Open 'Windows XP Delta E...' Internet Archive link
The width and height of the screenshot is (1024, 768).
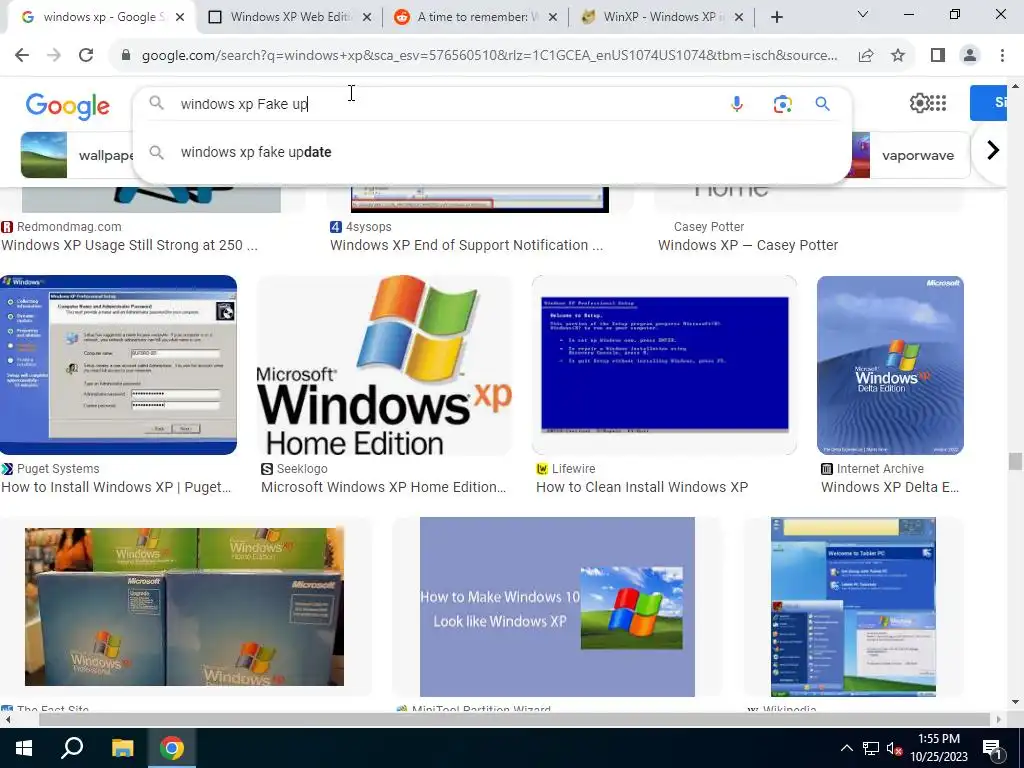click(x=889, y=487)
